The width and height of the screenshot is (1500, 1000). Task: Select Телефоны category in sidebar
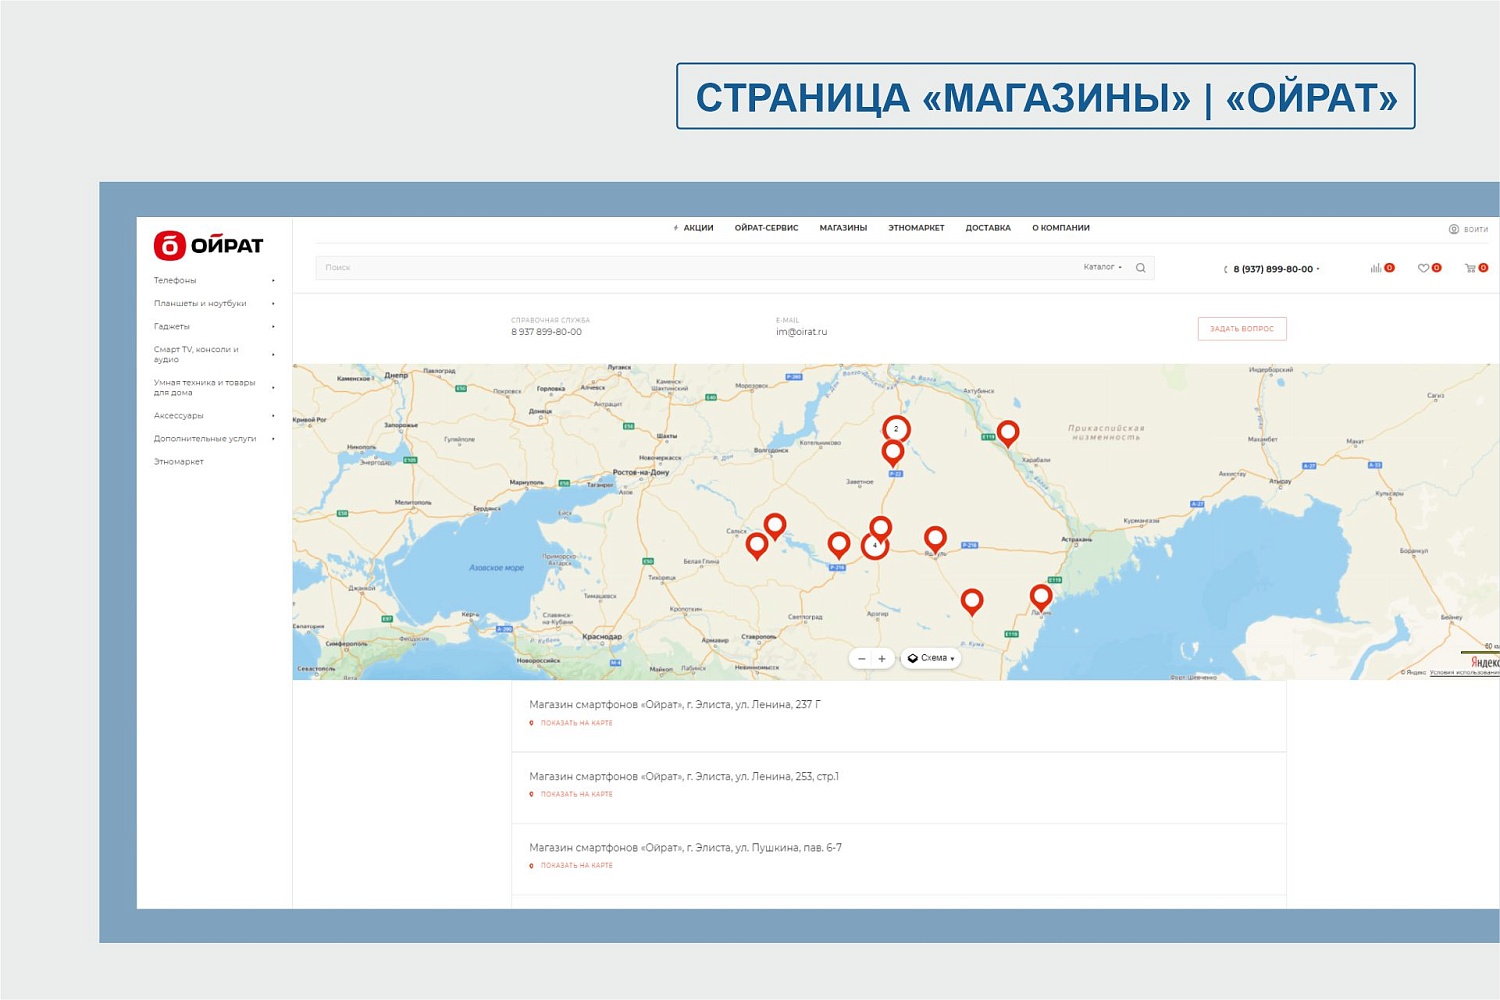coord(175,280)
